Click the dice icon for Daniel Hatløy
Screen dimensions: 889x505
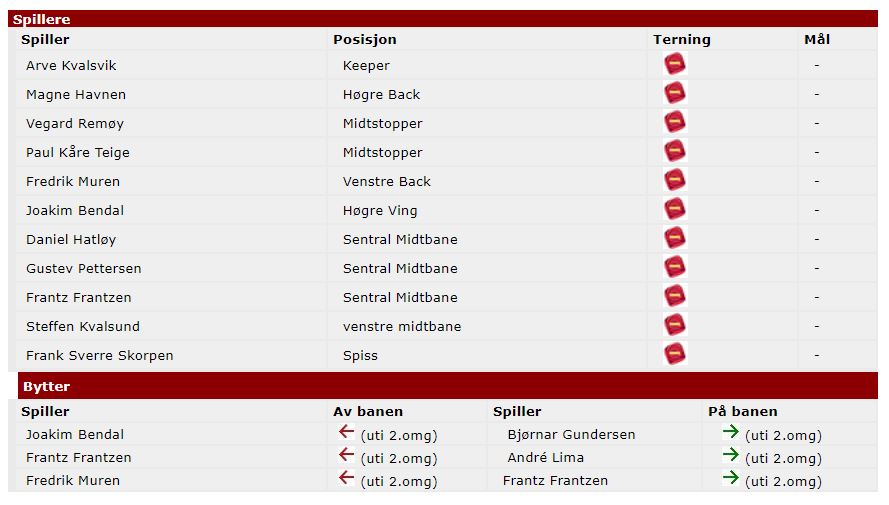(x=675, y=239)
